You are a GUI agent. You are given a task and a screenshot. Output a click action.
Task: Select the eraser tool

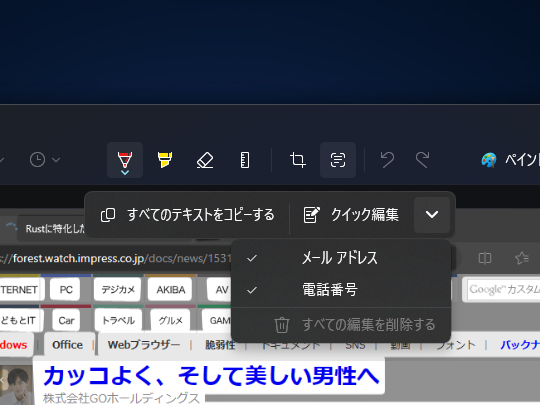coord(205,160)
